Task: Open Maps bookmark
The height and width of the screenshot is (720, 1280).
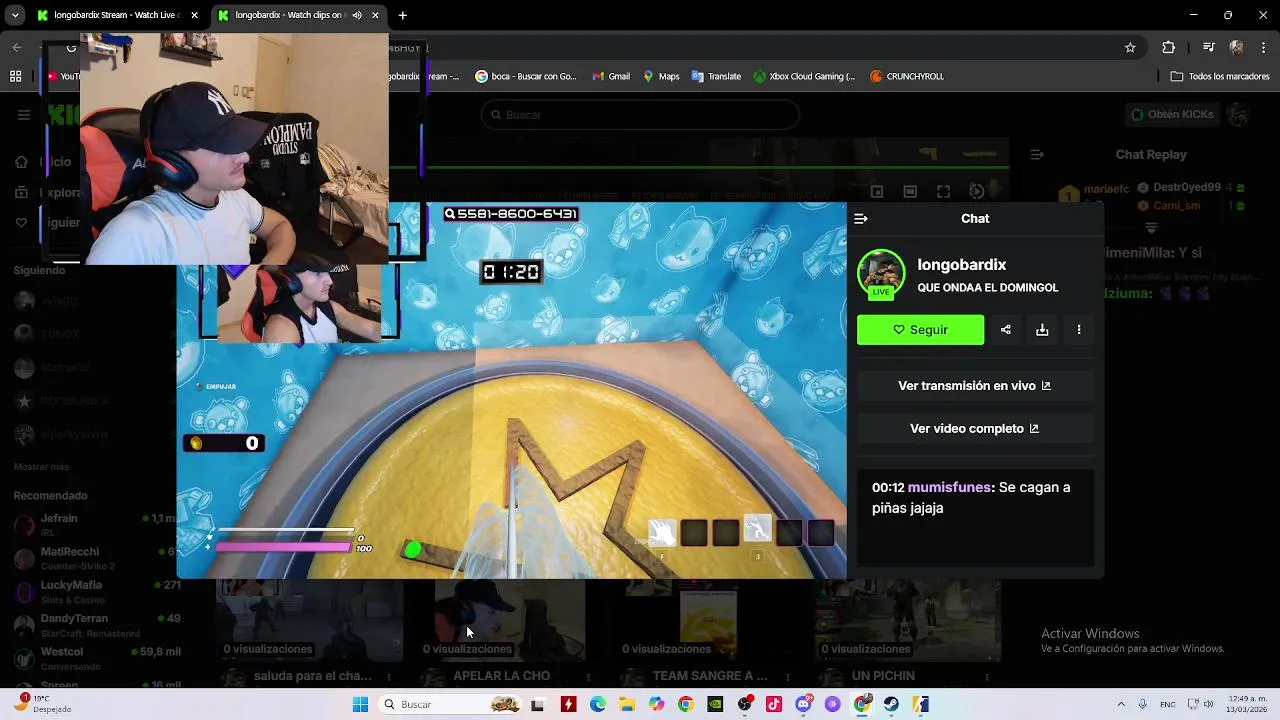Action: click(x=661, y=76)
